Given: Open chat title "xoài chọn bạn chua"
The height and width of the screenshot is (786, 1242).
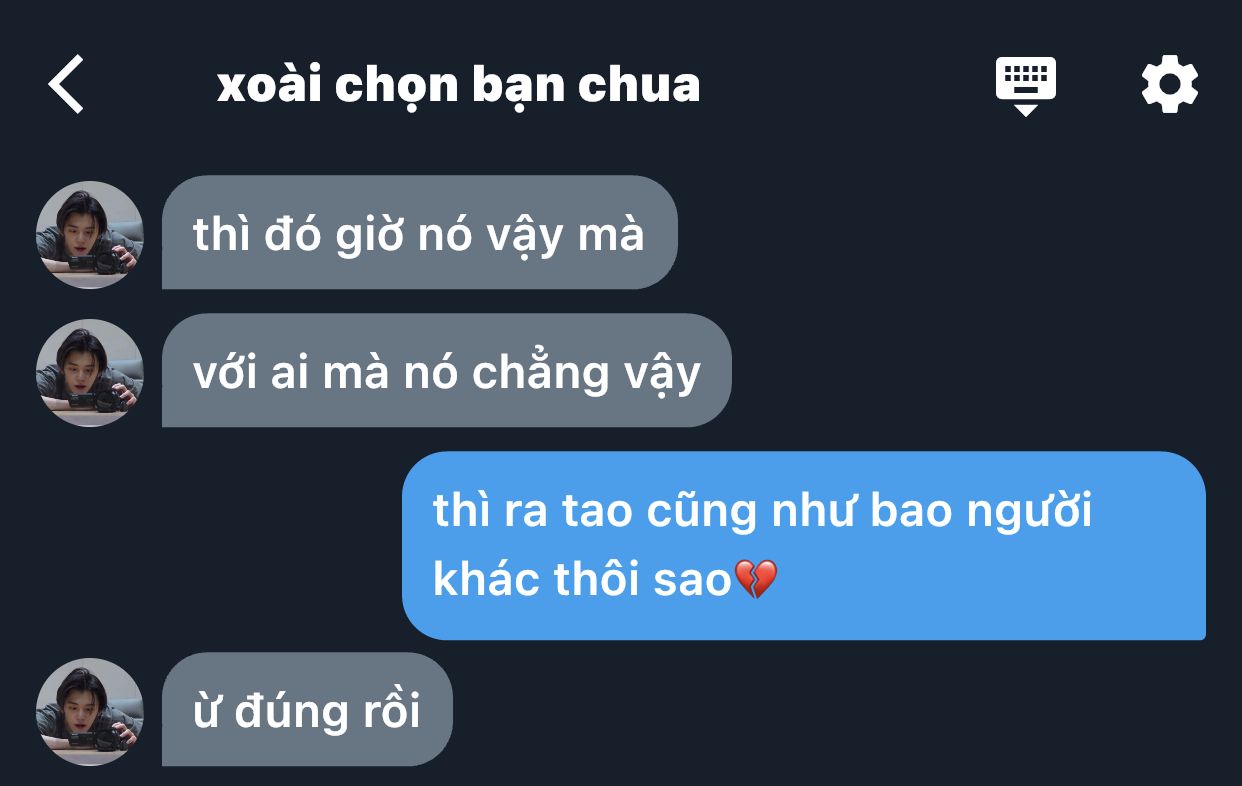Looking at the screenshot, I should [458, 86].
